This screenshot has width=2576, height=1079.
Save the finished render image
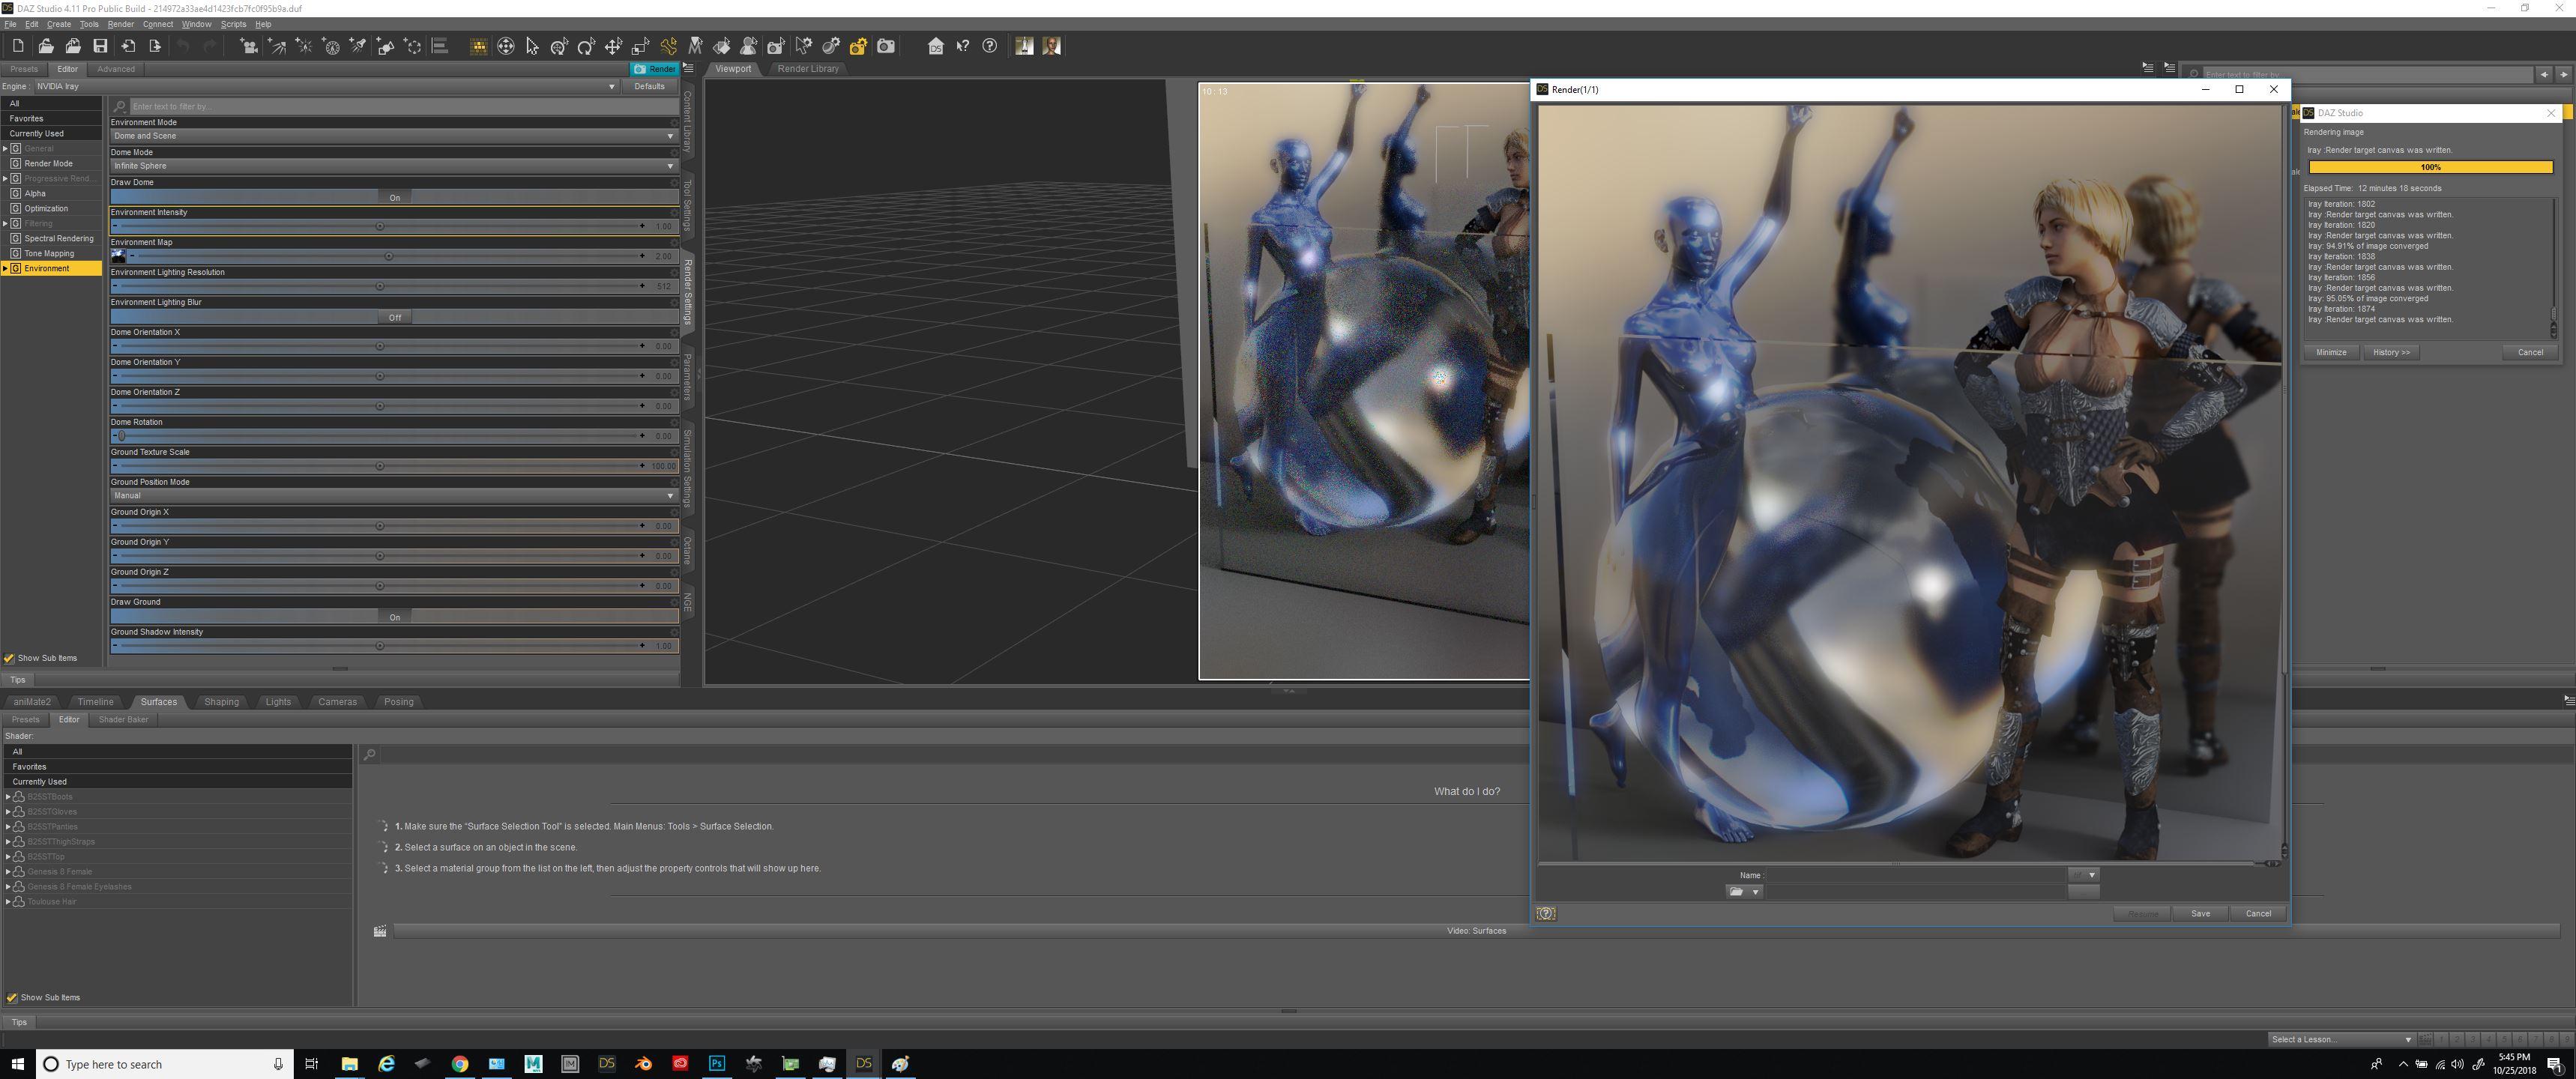(x=2200, y=913)
